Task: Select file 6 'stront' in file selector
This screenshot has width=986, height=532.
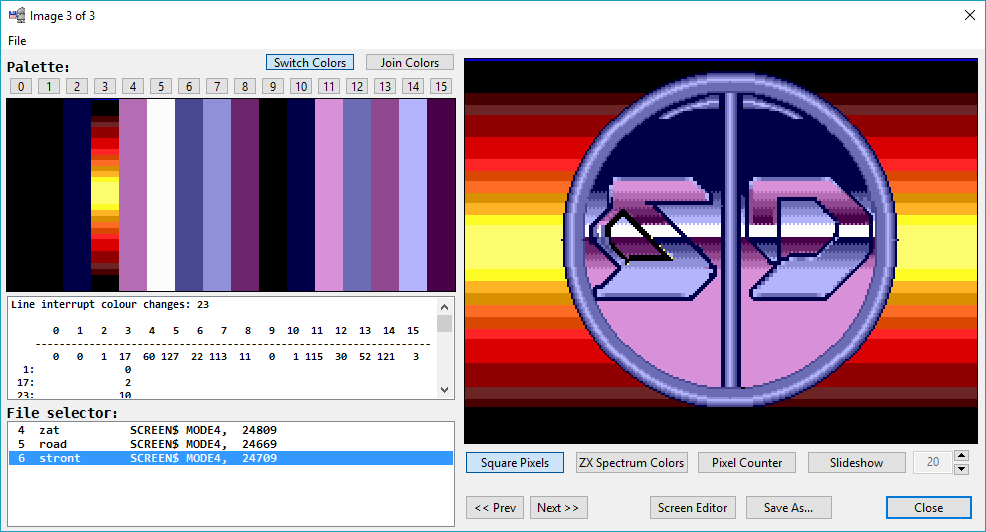Action: (231, 458)
